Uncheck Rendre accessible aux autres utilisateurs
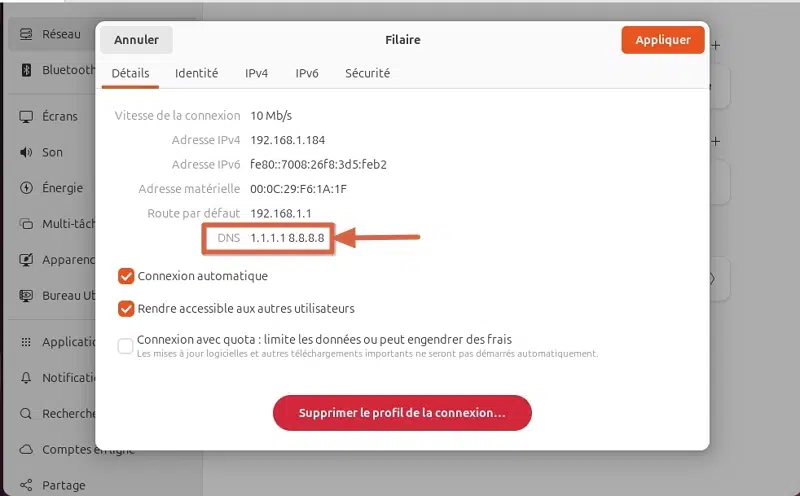 click(126, 309)
